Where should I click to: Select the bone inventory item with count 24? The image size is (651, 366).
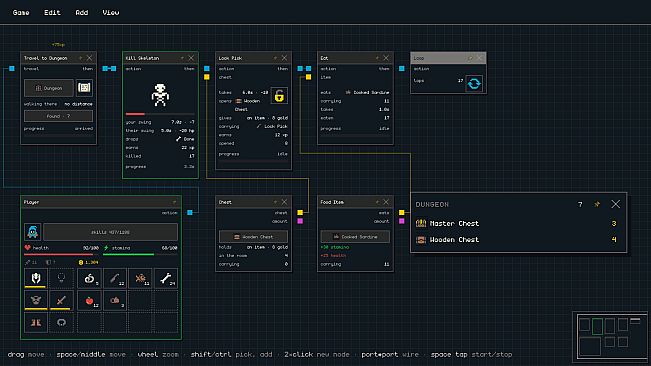166,278
